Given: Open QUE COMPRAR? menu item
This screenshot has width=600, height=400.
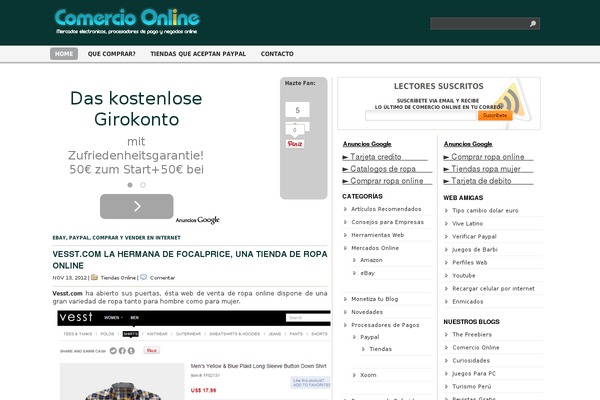Looking at the screenshot, I should pyautogui.click(x=112, y=54).
